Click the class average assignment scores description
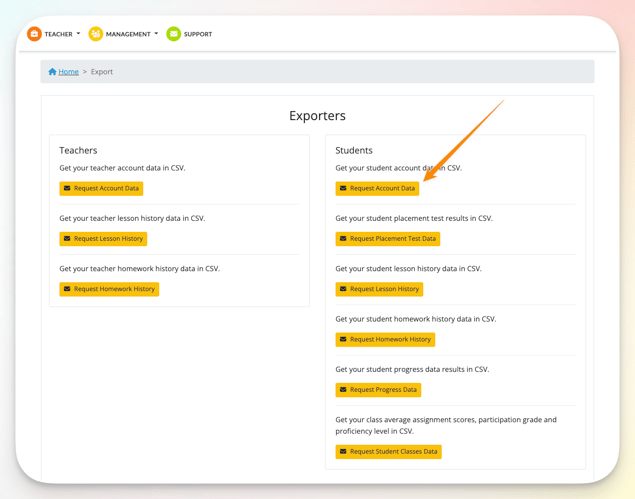Image resolution: width=635 pixels, height=499 pixels. [446, 425]
